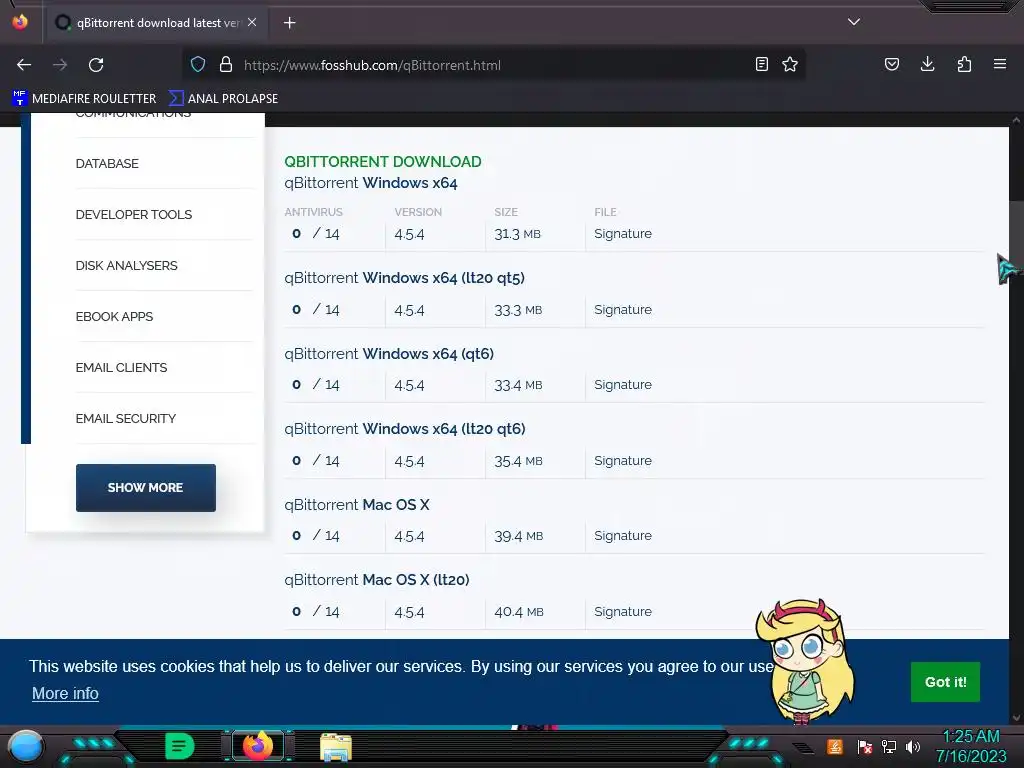
Task: Select the qBittorrent download latest version tab
Action: click(x=155, y=23)
